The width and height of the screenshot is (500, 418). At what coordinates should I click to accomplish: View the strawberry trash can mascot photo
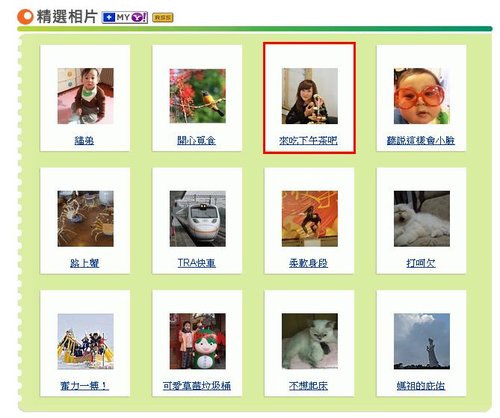(x=197, y=341)
